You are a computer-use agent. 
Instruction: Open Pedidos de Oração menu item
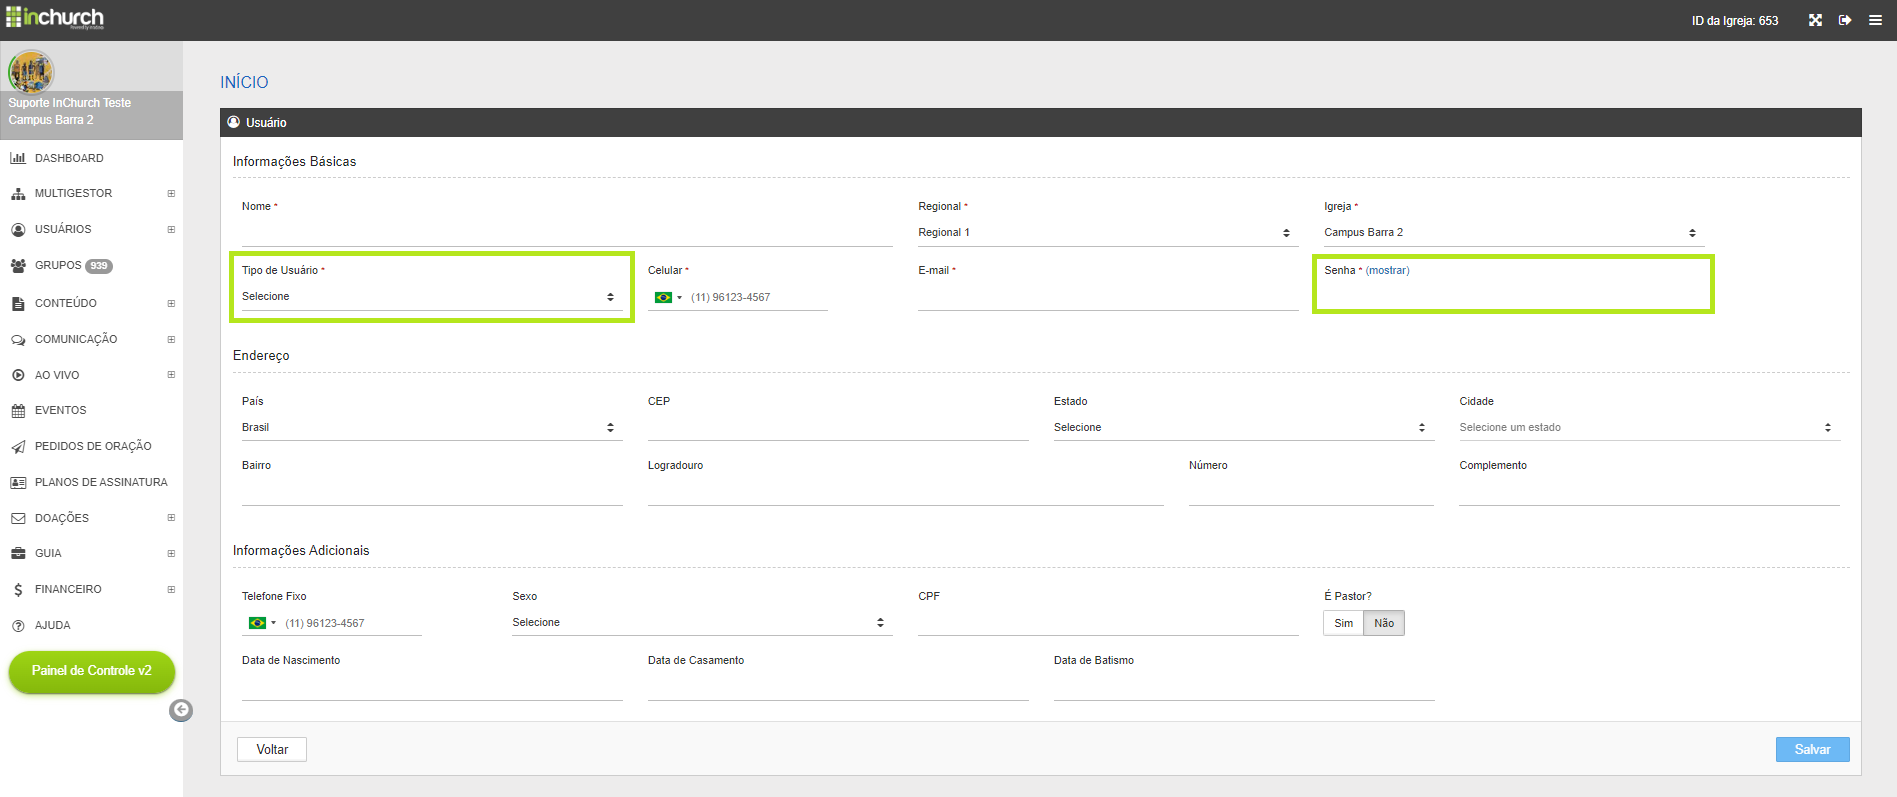(x=91, y=447)
